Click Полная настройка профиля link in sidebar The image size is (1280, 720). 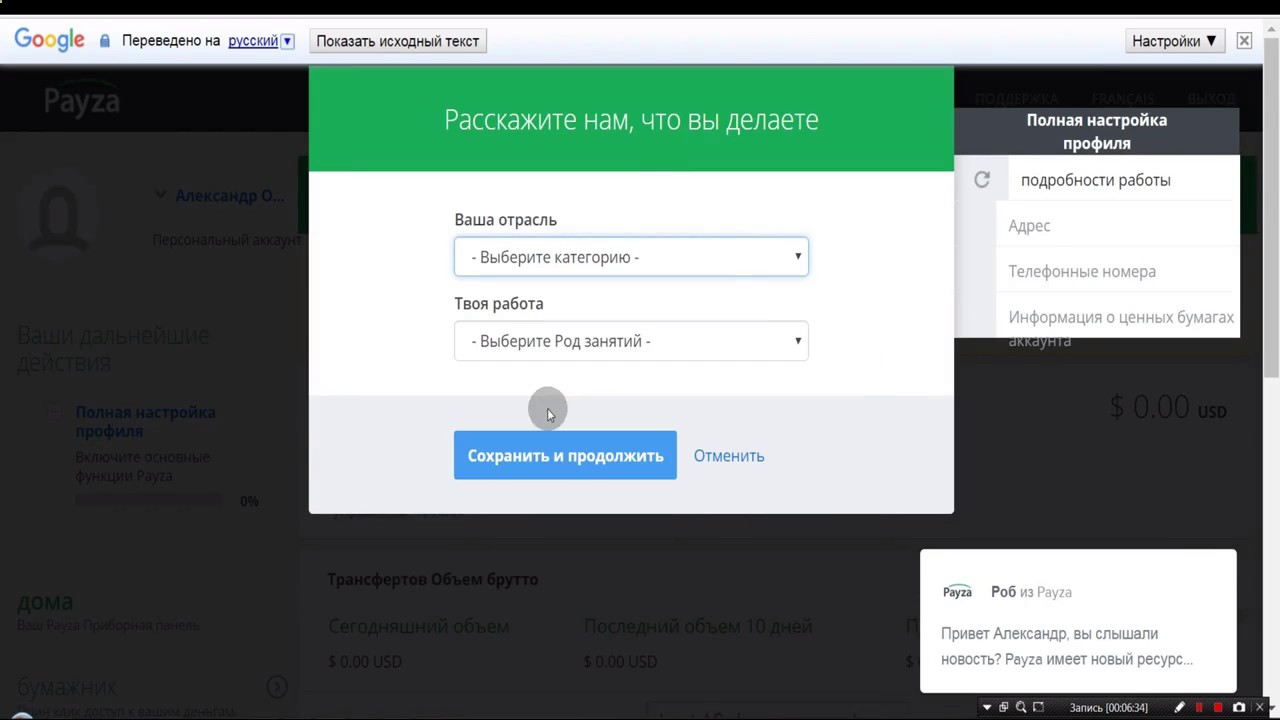pos(145,421)
